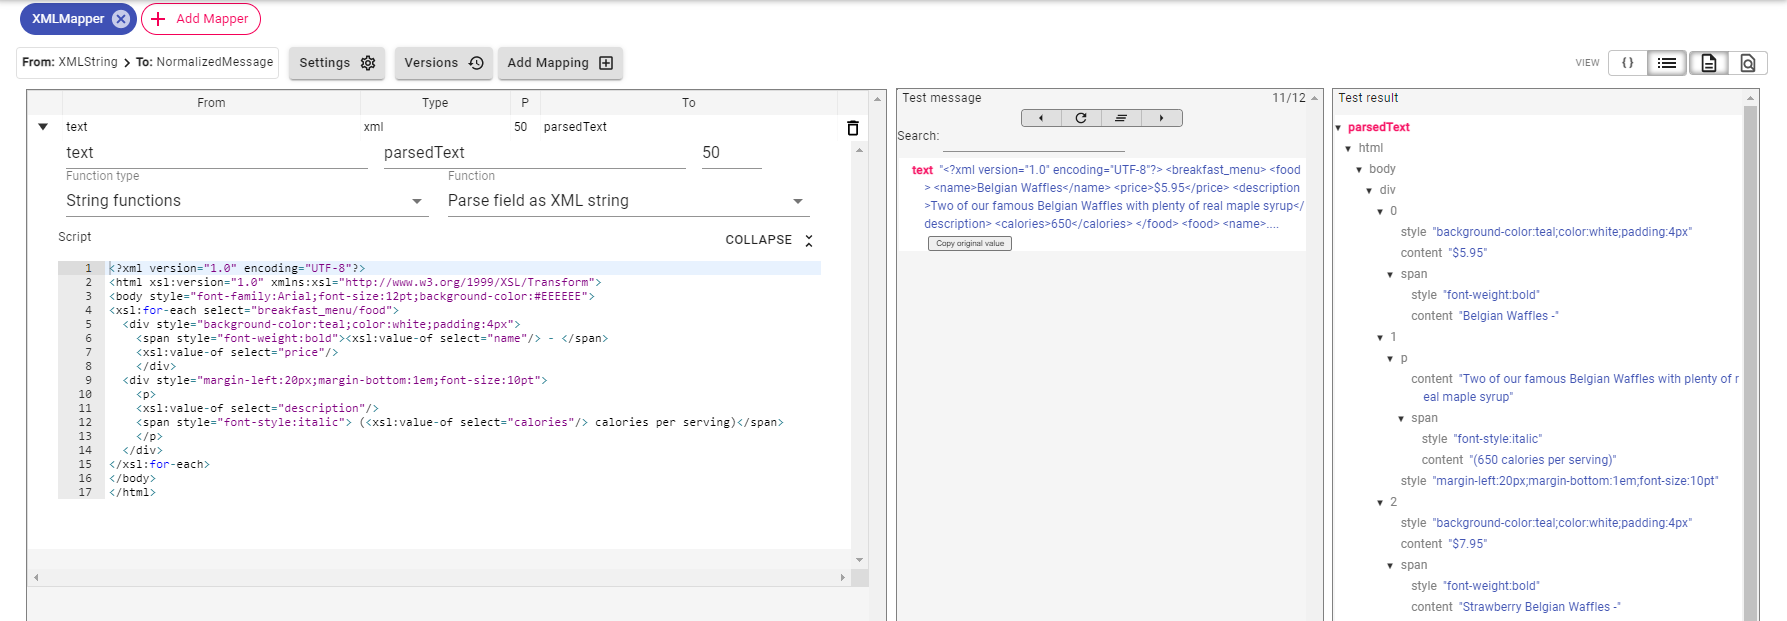Click the 11/12 message counter

(x=1289, y=98)
